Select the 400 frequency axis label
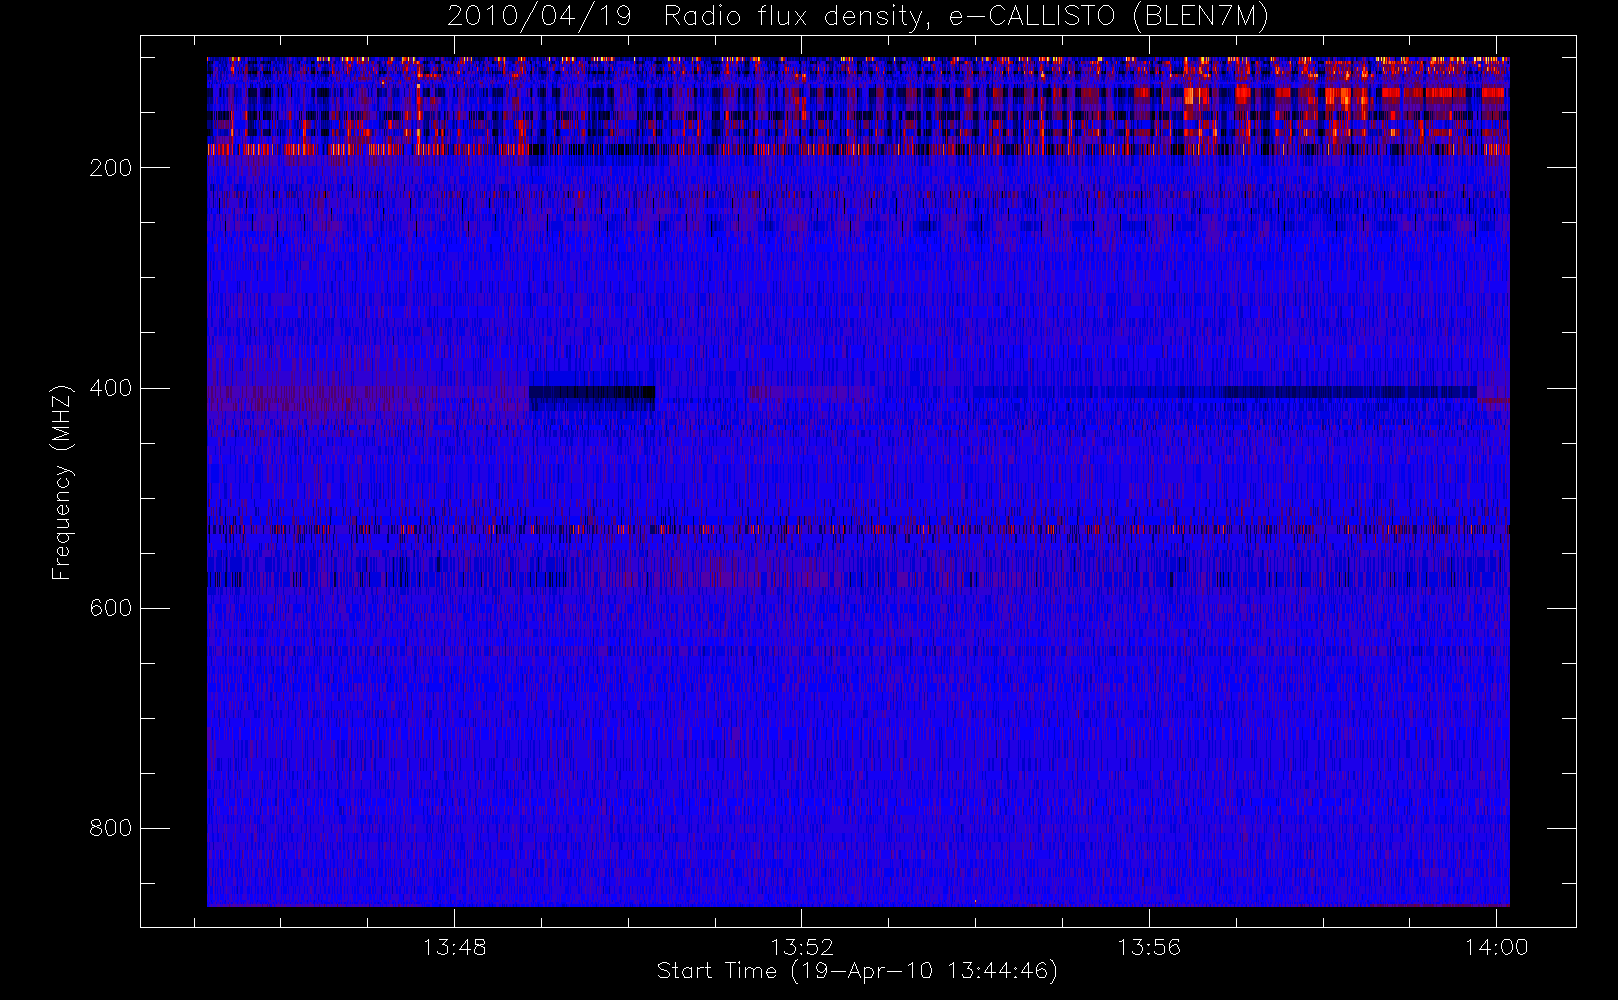The width and height of the screenshot is (1618, 1000). pyautogui.click(x=110, y=388)
